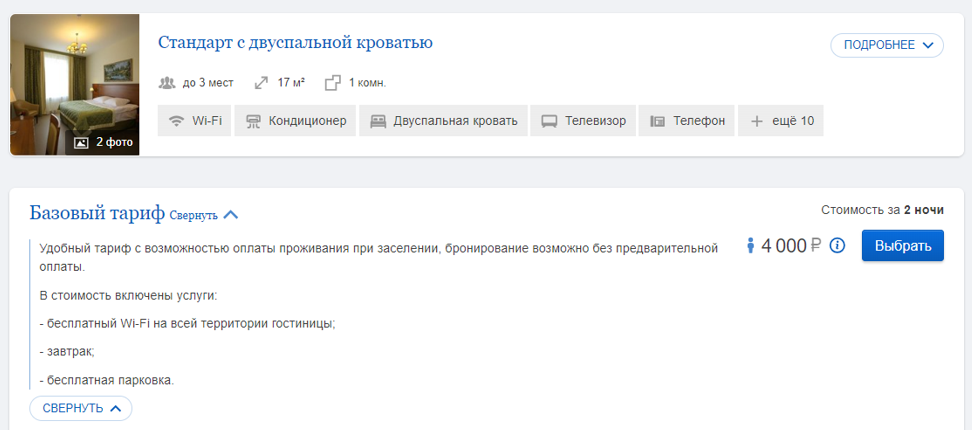Image resolution: width=972 pixels, height=430 pixels.
Task: Click 'Стоимость за 2 ночи' label
Action: 882,210
